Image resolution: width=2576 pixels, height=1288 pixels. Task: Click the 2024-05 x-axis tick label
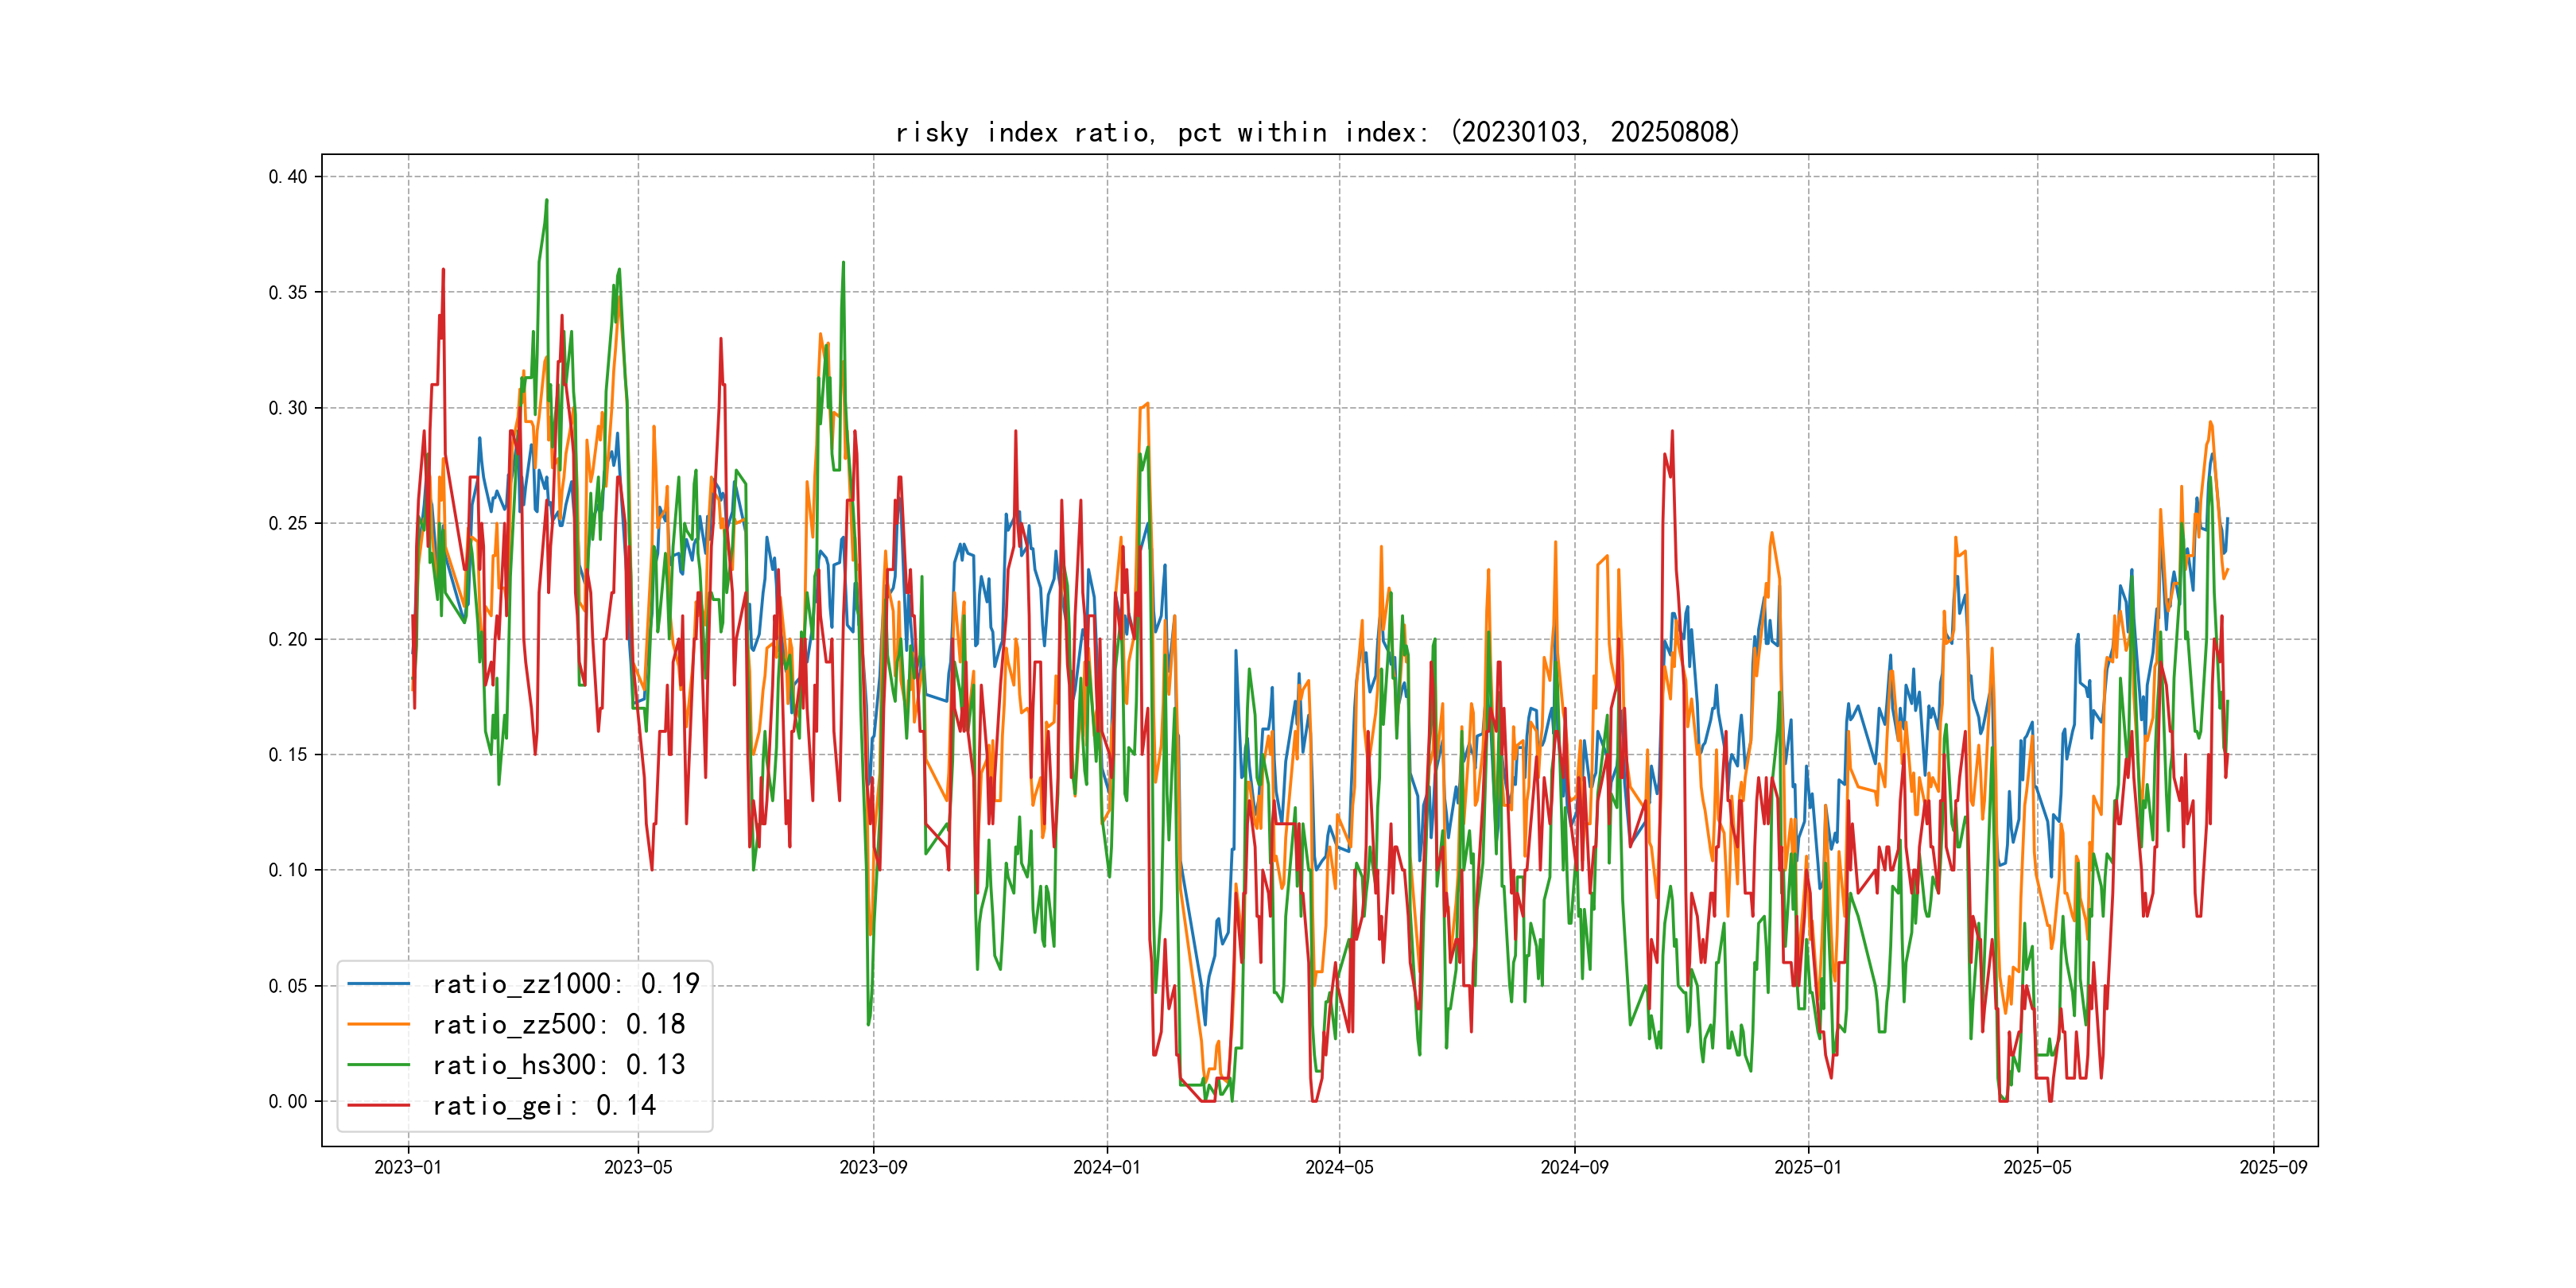pos(1339,1167)
